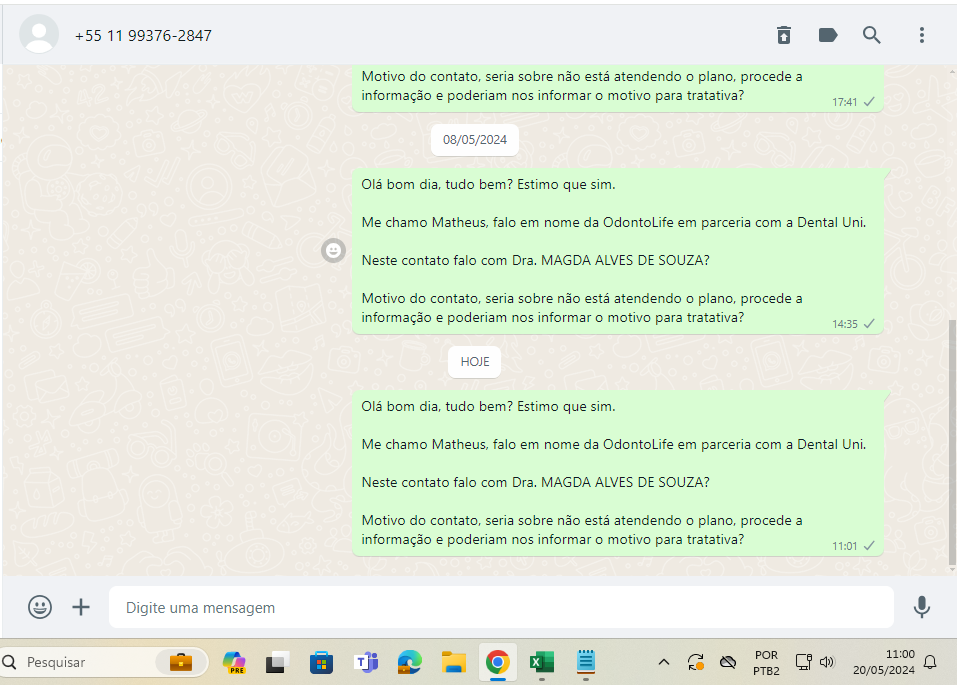Open Microsoft Teams taskbar icon

(366, 662)
